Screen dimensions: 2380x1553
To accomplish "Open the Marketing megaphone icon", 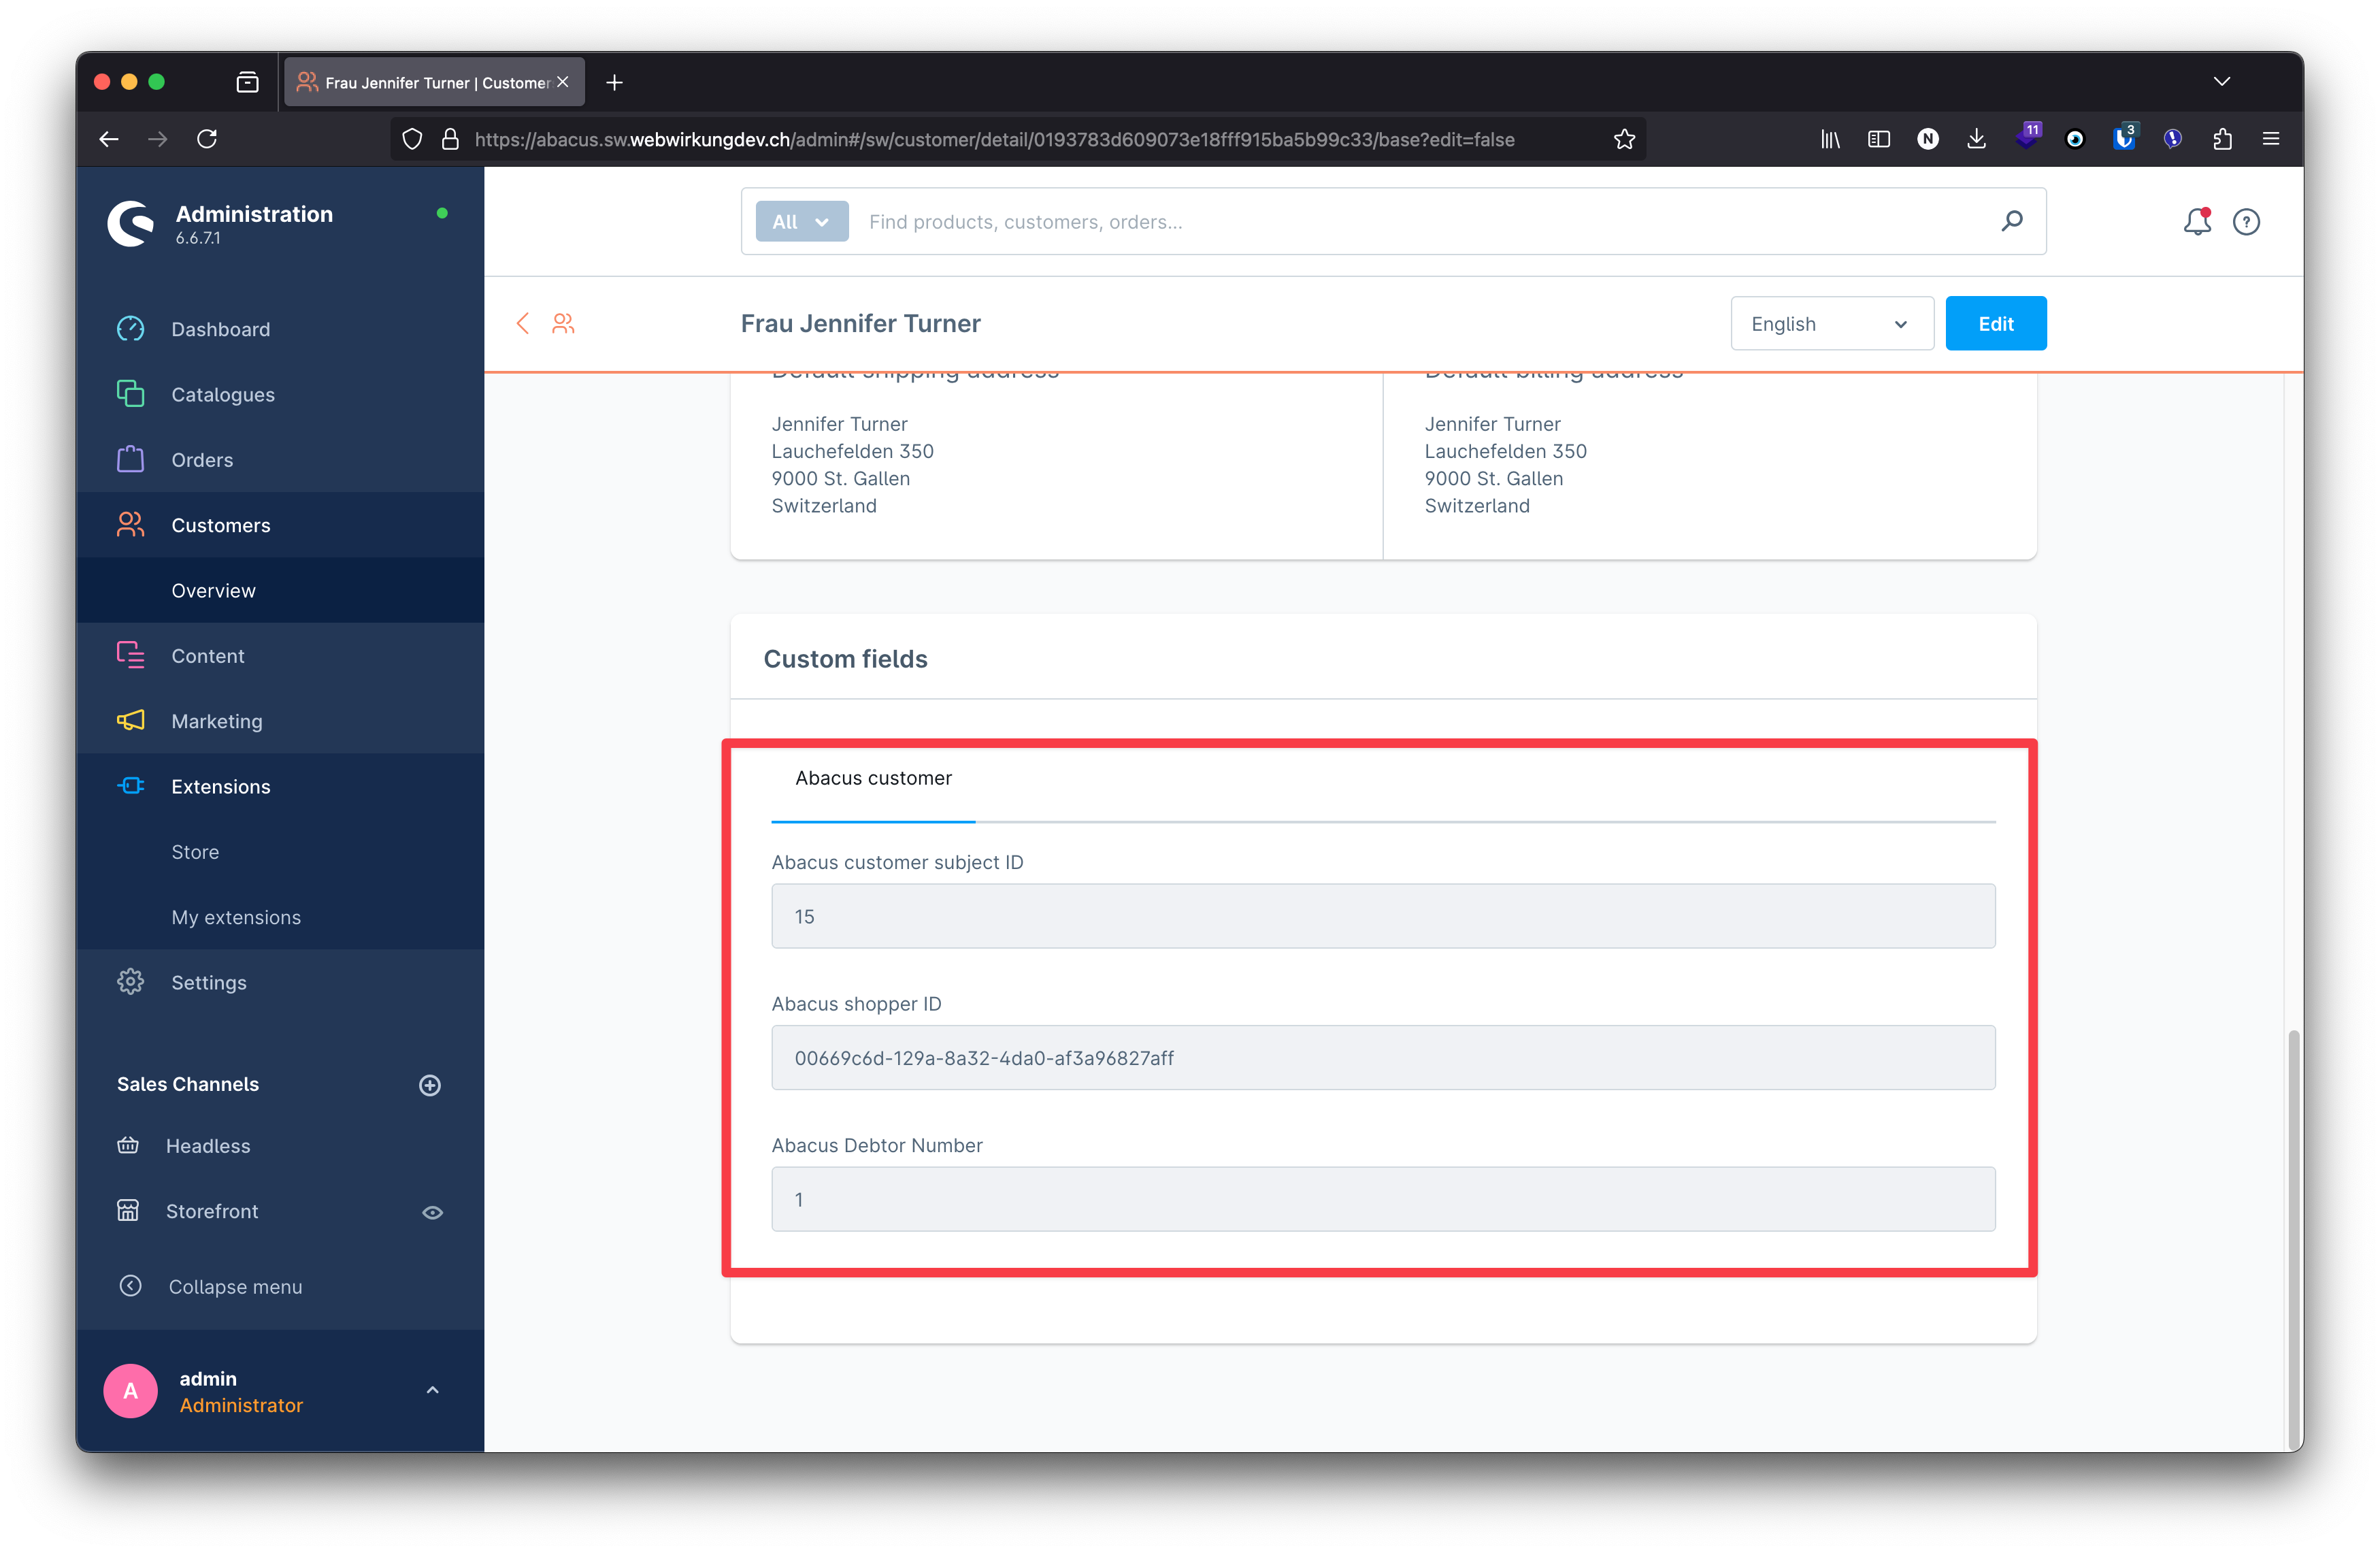I will point(131,720).
